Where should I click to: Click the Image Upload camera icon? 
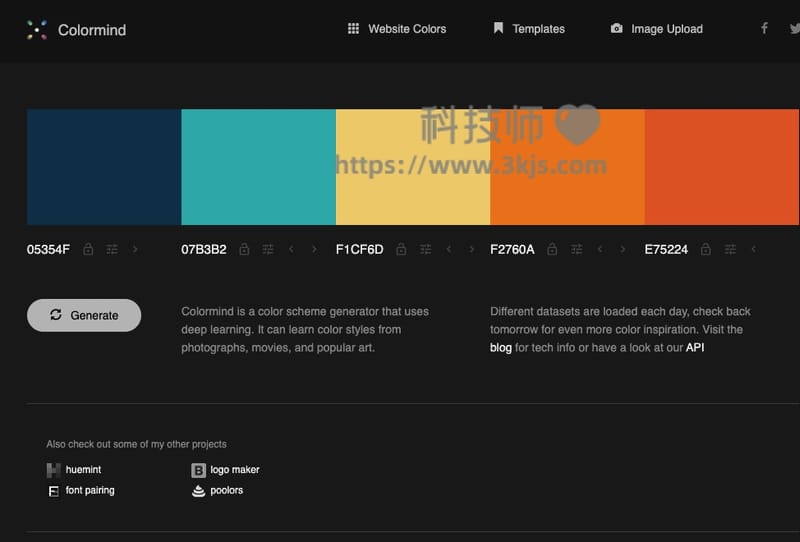tap(616, 29)
